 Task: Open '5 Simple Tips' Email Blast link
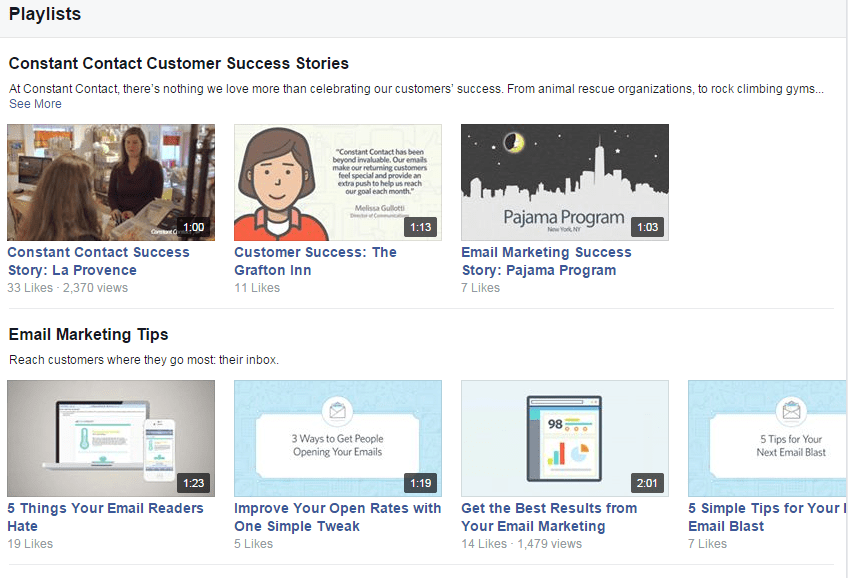[x=767, y=517]
